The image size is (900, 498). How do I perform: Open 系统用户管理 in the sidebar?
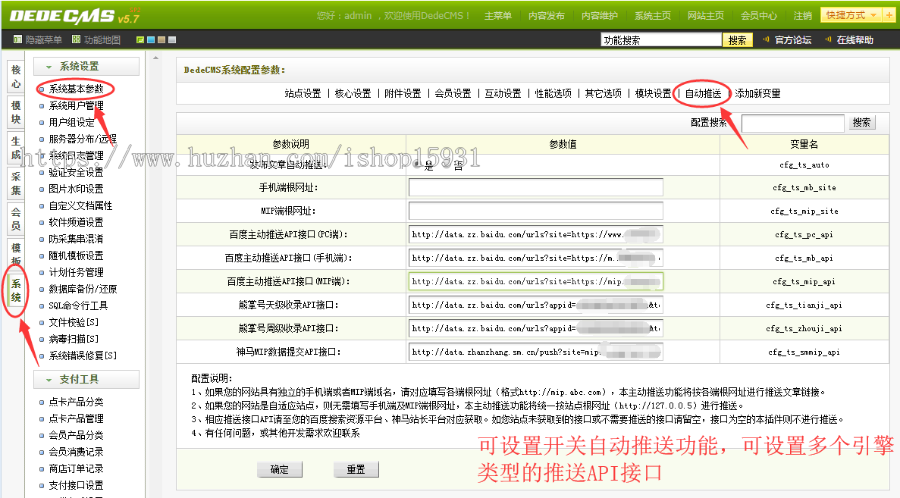point(76,106)
